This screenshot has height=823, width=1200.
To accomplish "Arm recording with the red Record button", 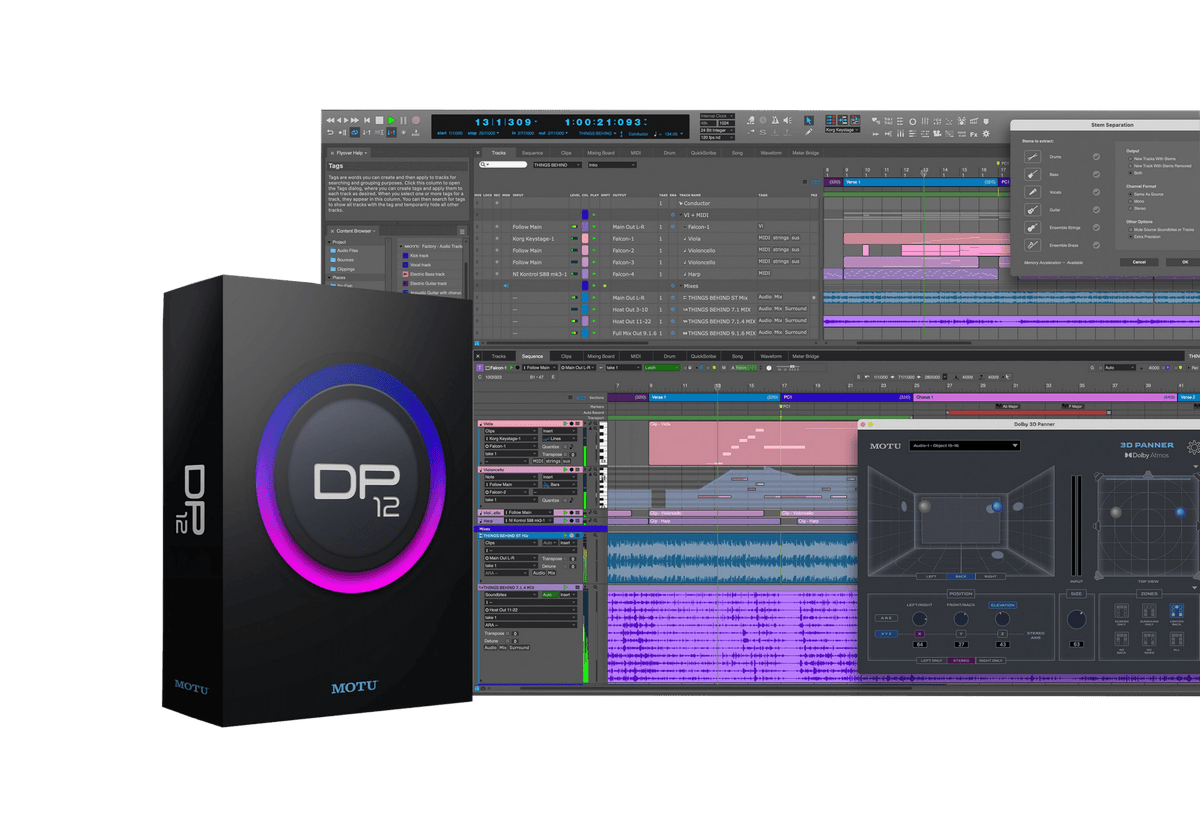I will [x=416, y=120].
